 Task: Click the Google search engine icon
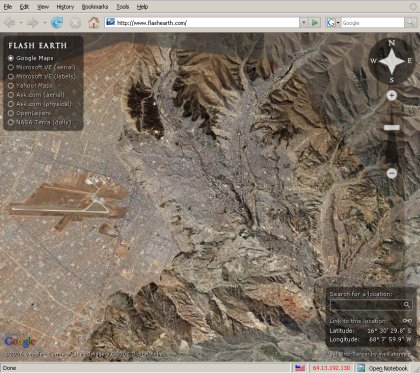point(331,23)
